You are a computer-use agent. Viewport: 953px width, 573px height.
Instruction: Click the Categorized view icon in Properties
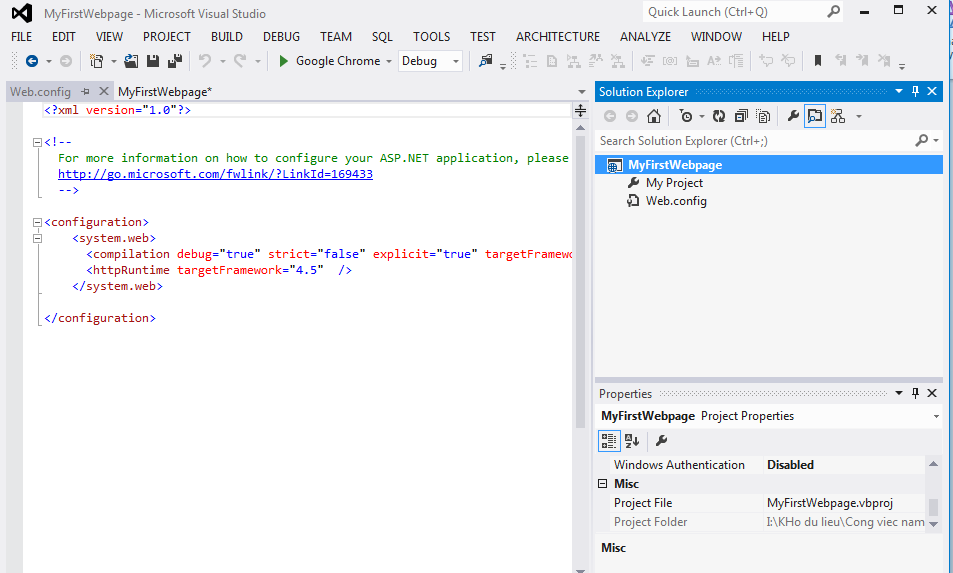609,441
